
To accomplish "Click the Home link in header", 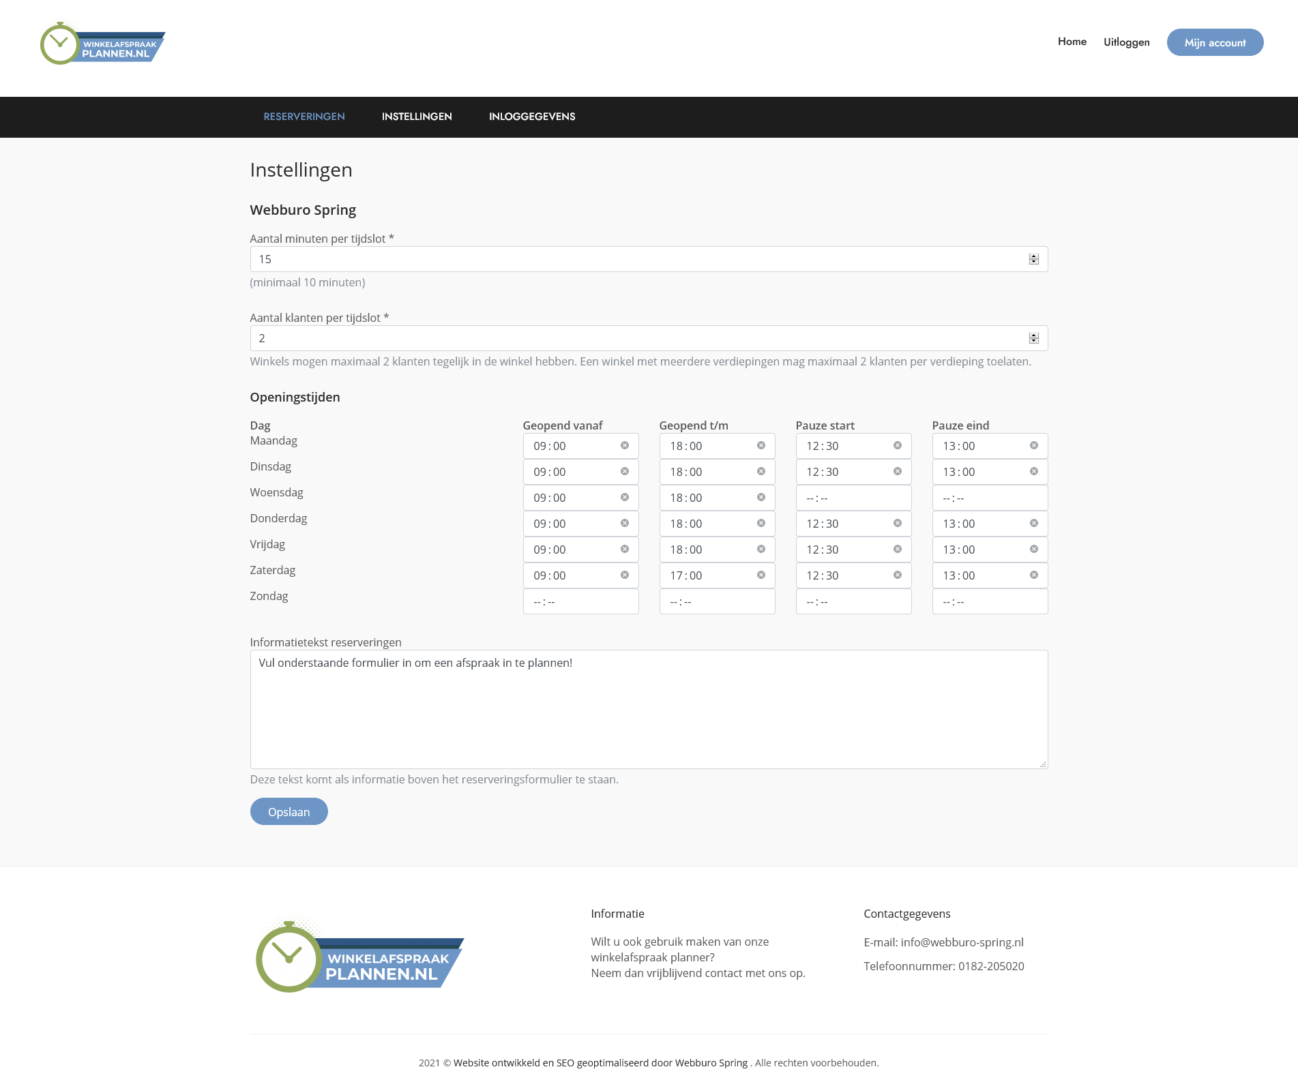I will (1072, 42).
